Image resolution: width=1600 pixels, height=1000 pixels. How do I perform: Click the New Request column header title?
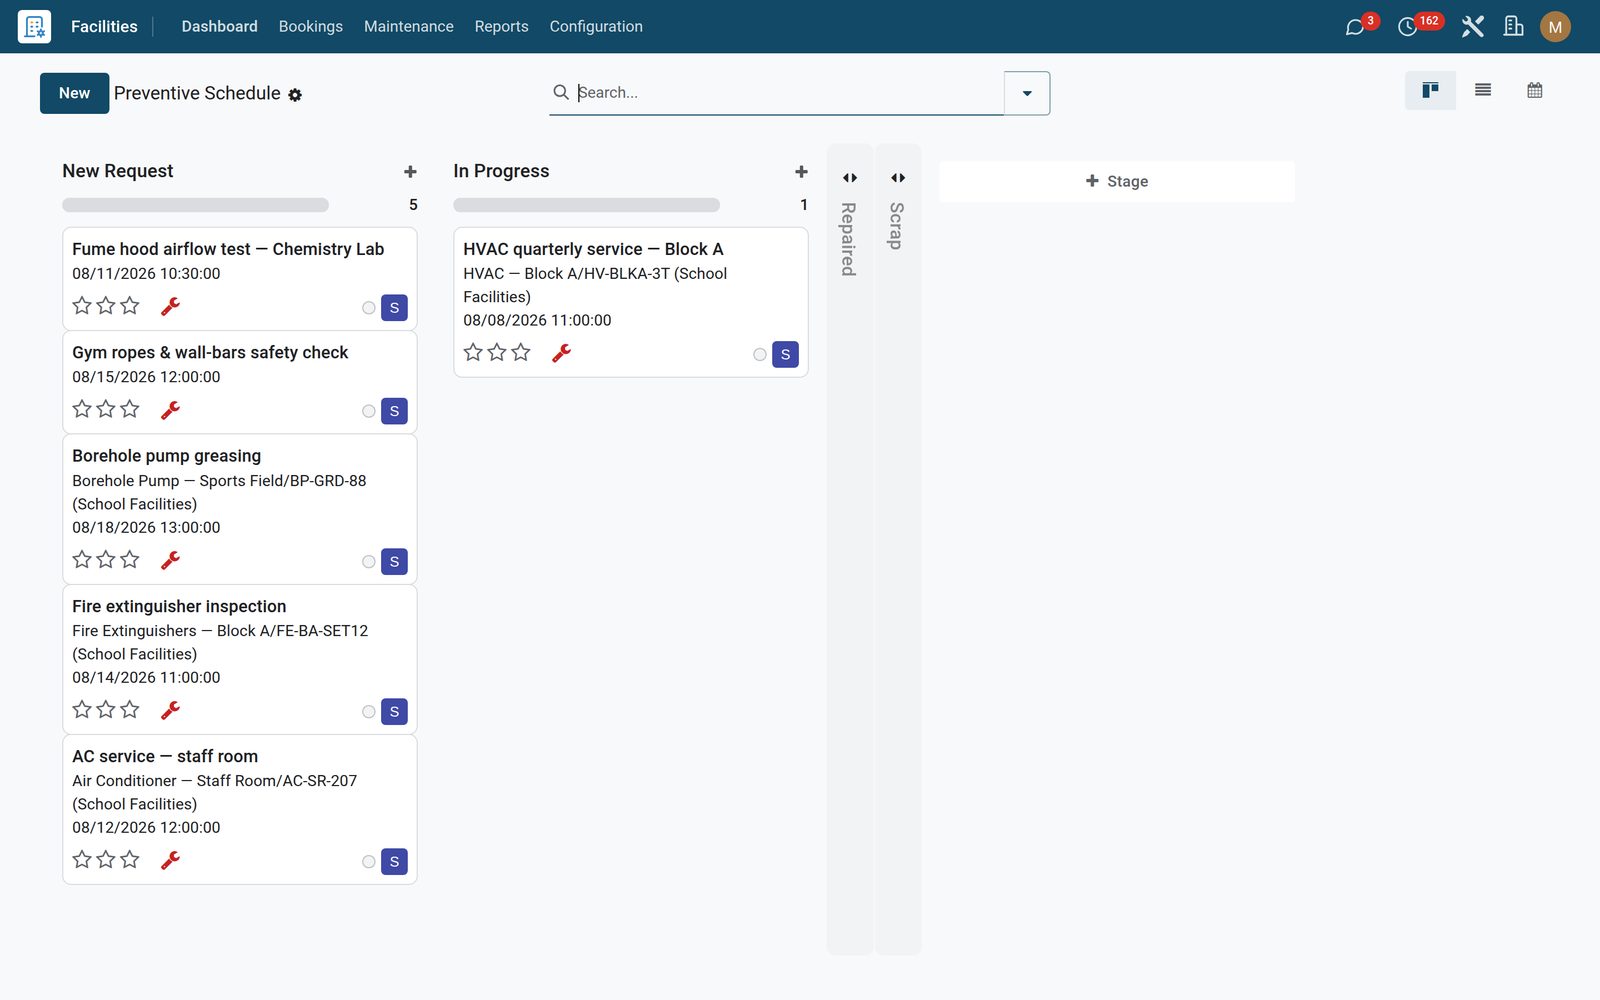[x=118, y=171]
